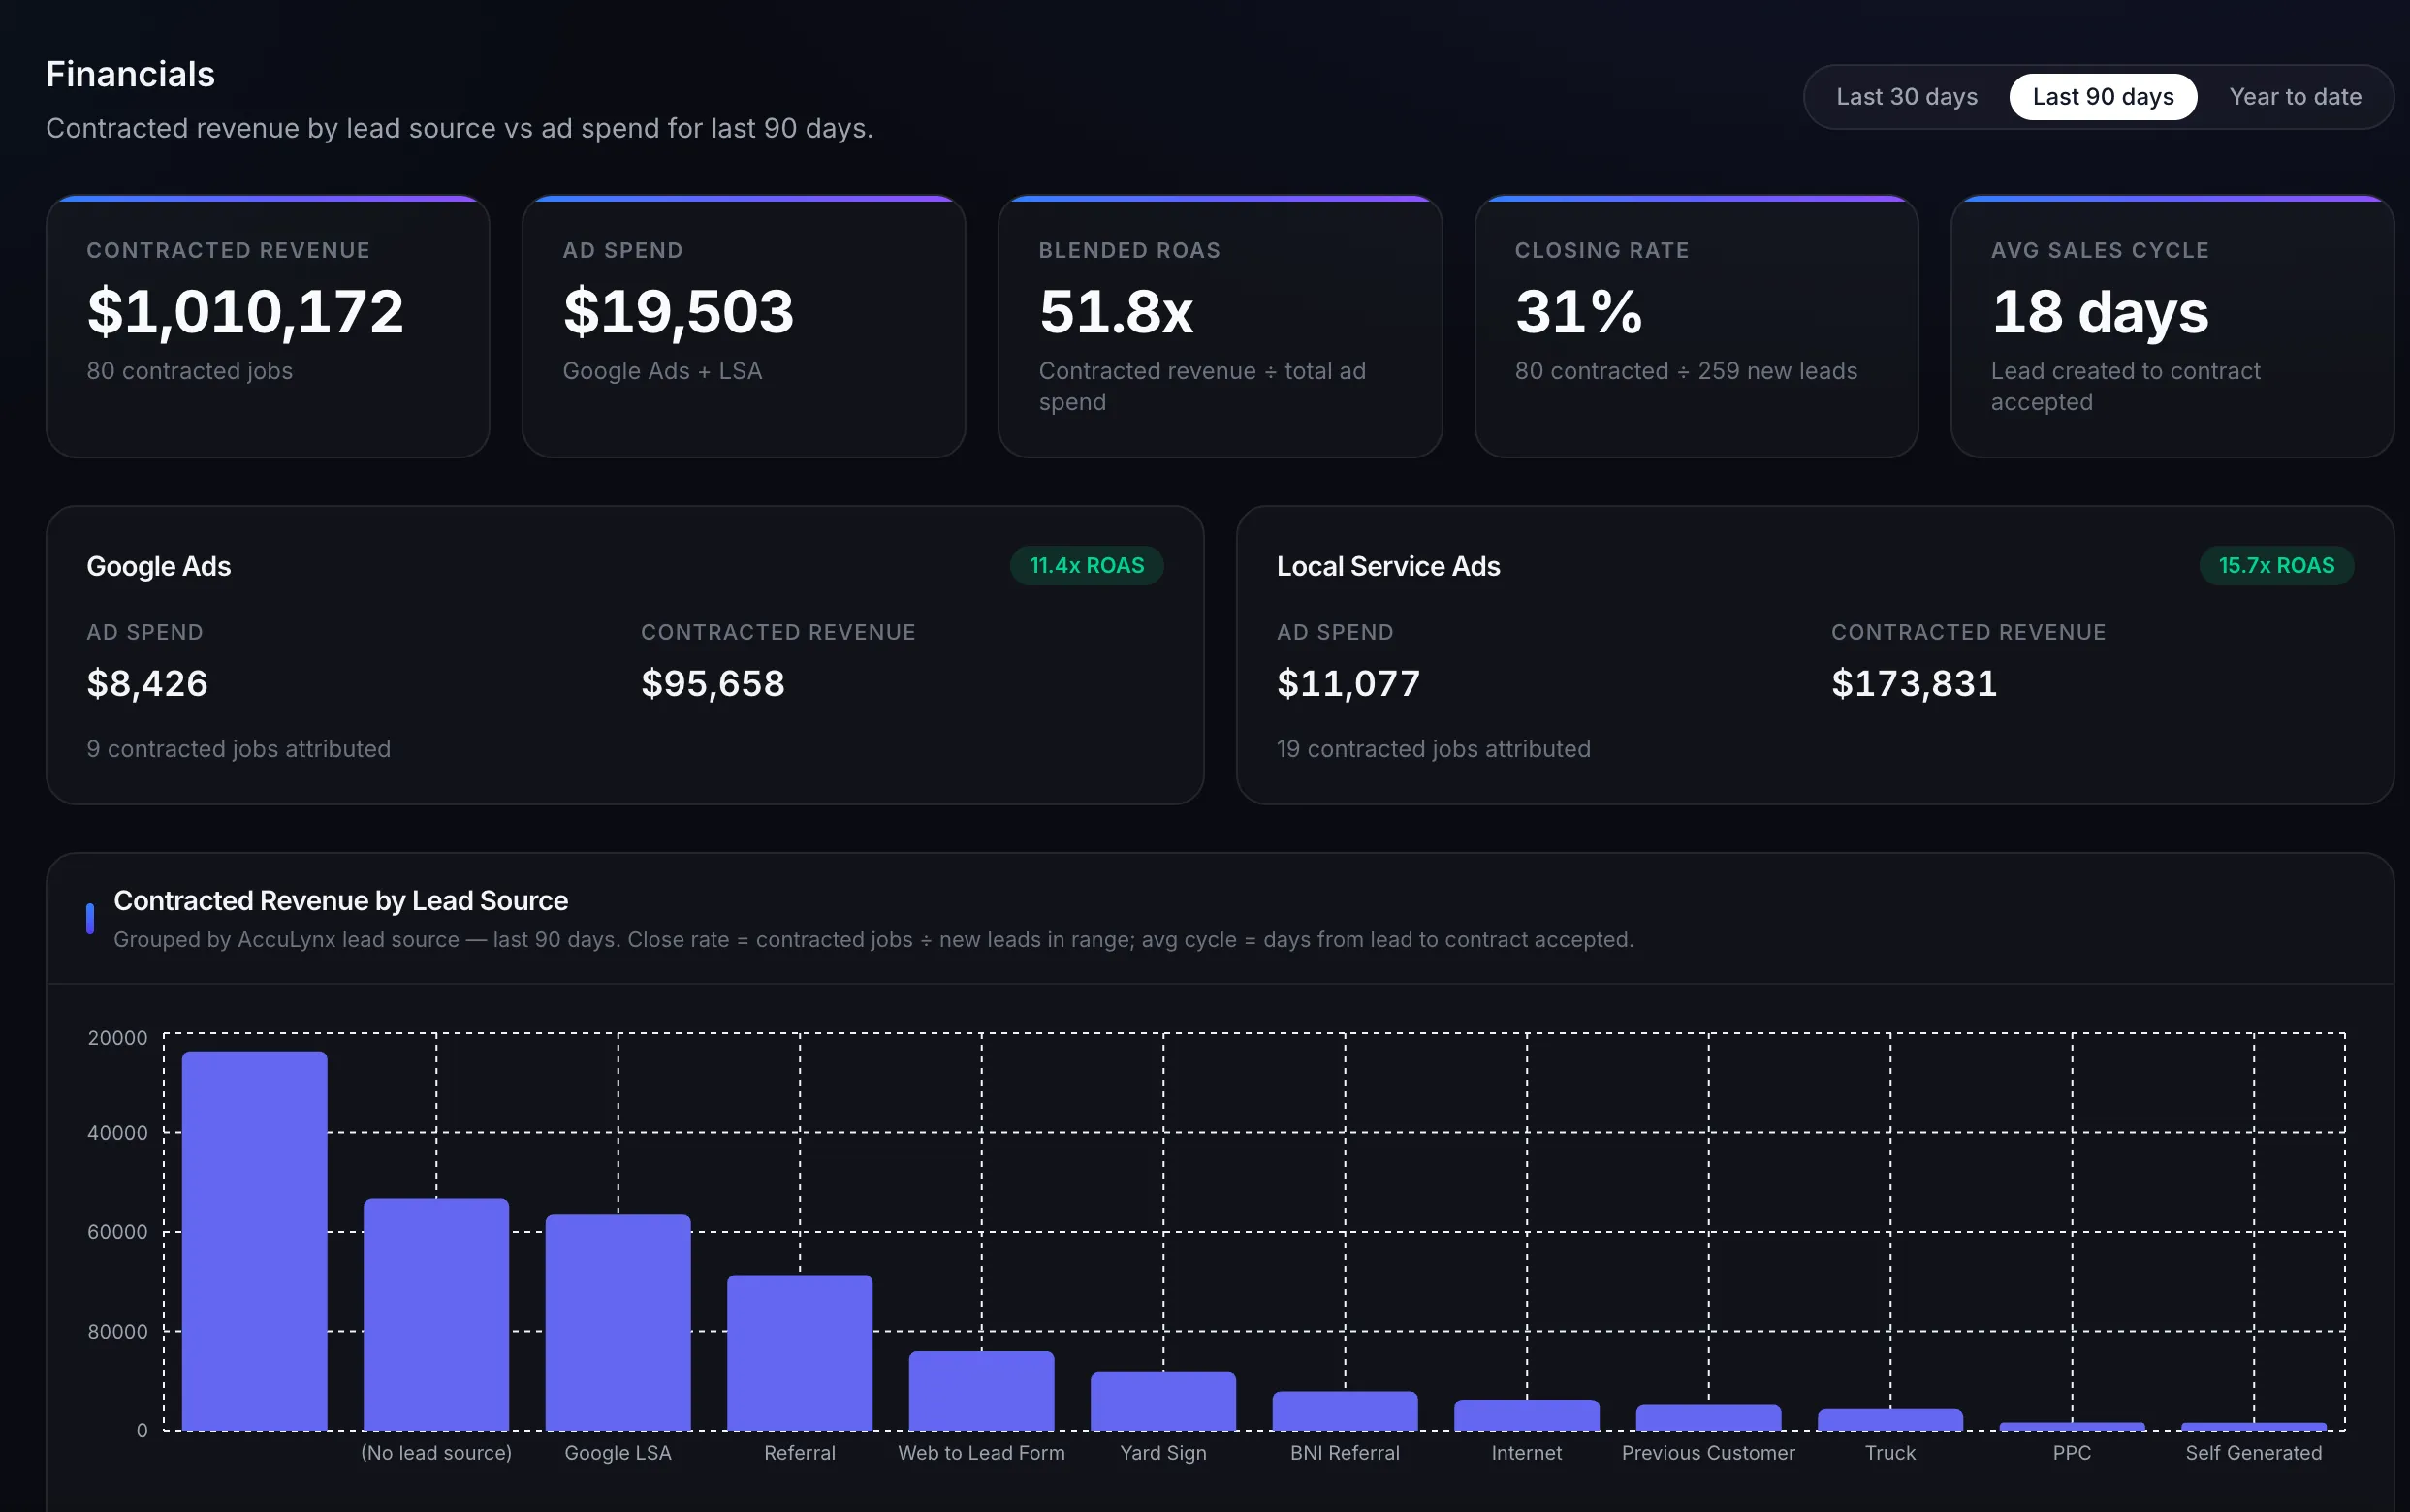Image resolution: width=2410 pixels, height=1512 pixels.
Task: Click the Previous Customer axis label
Action: [1708, 1453]
